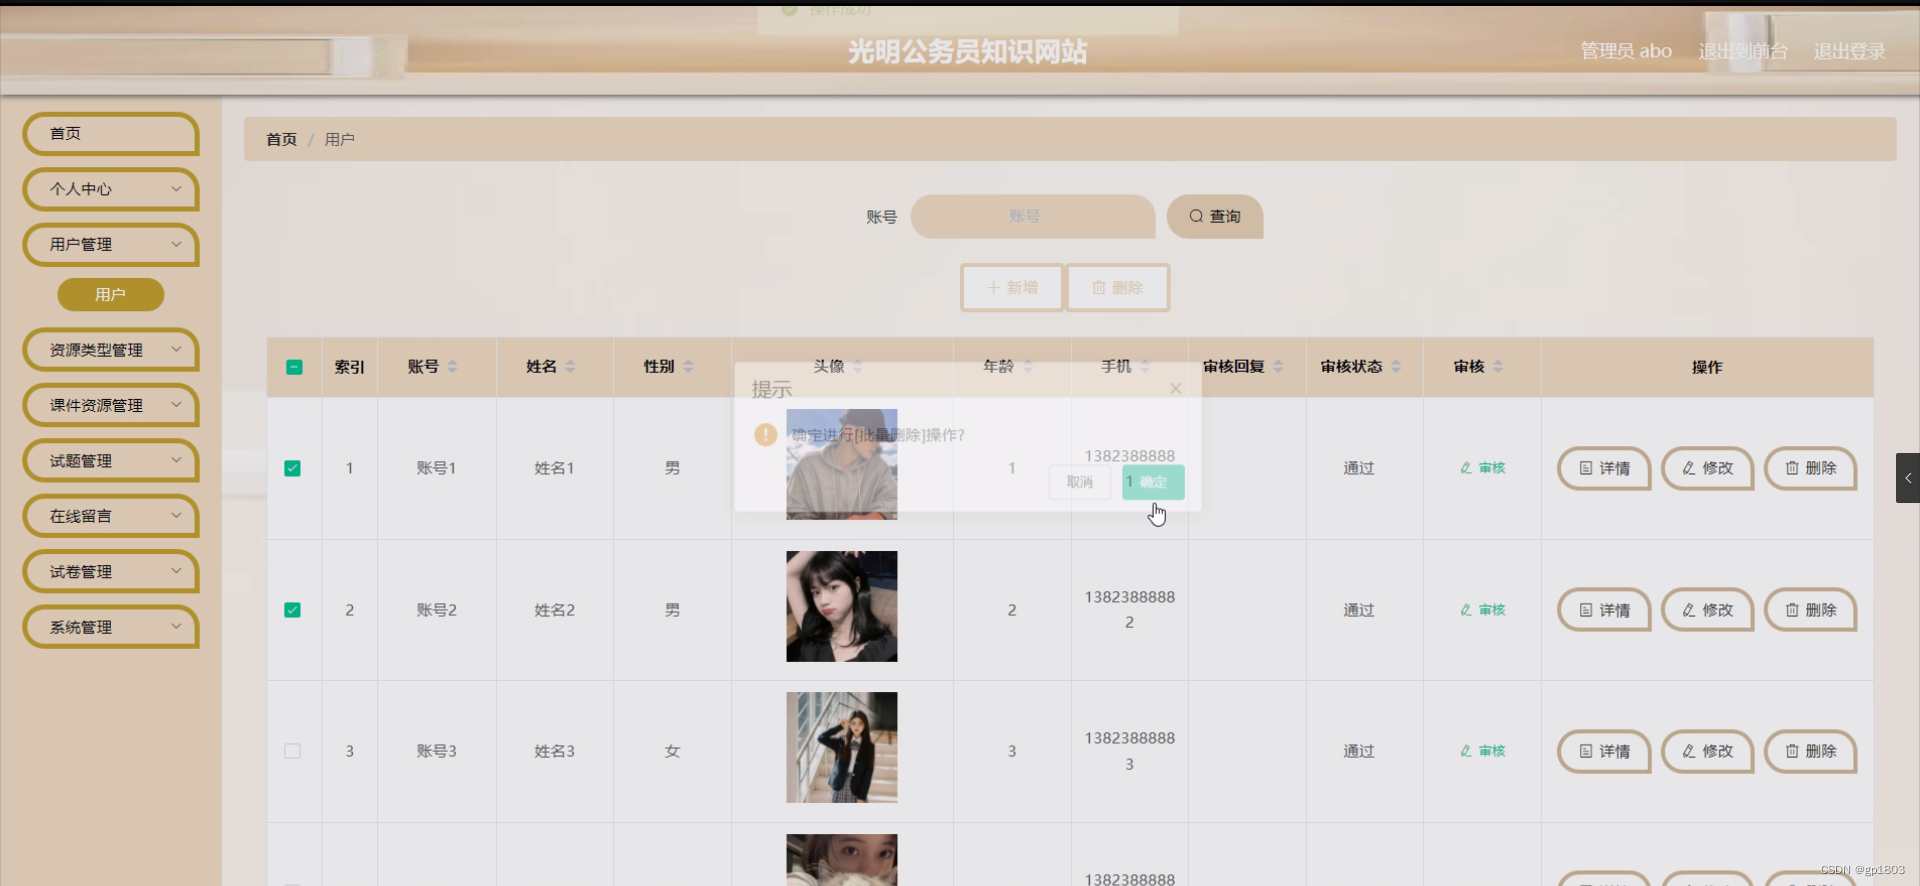Expand the 个人中心 menu chevron
This screenshot has height=886, width=1920.
pyautogui.click(x=176, y=189)
